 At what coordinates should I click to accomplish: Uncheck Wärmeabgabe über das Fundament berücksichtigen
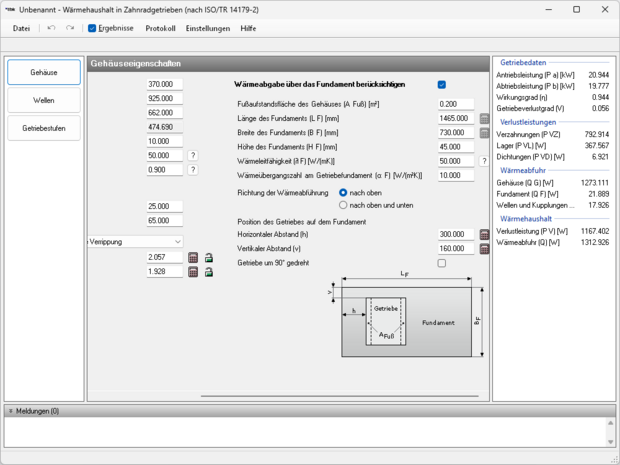click(x=442, y=85)
